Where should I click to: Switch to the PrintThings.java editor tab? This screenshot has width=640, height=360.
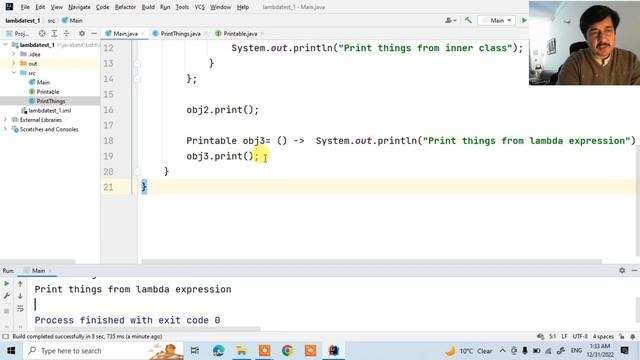pos(180,33)
